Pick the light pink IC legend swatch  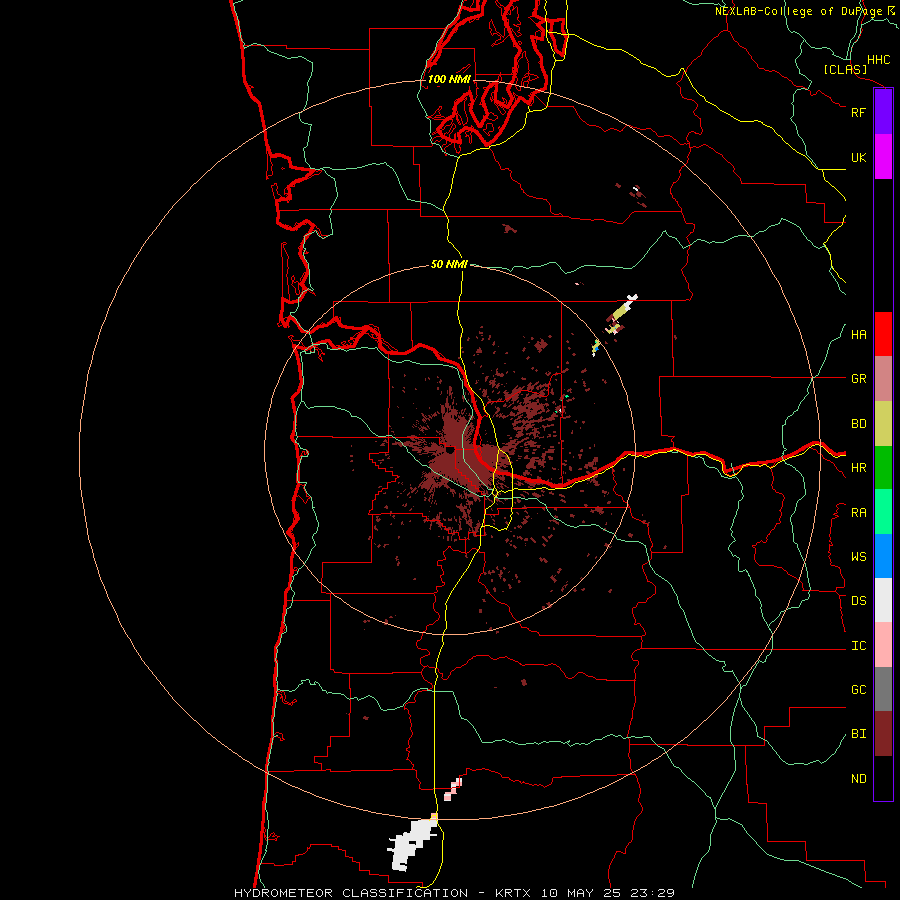pos(883,645)
